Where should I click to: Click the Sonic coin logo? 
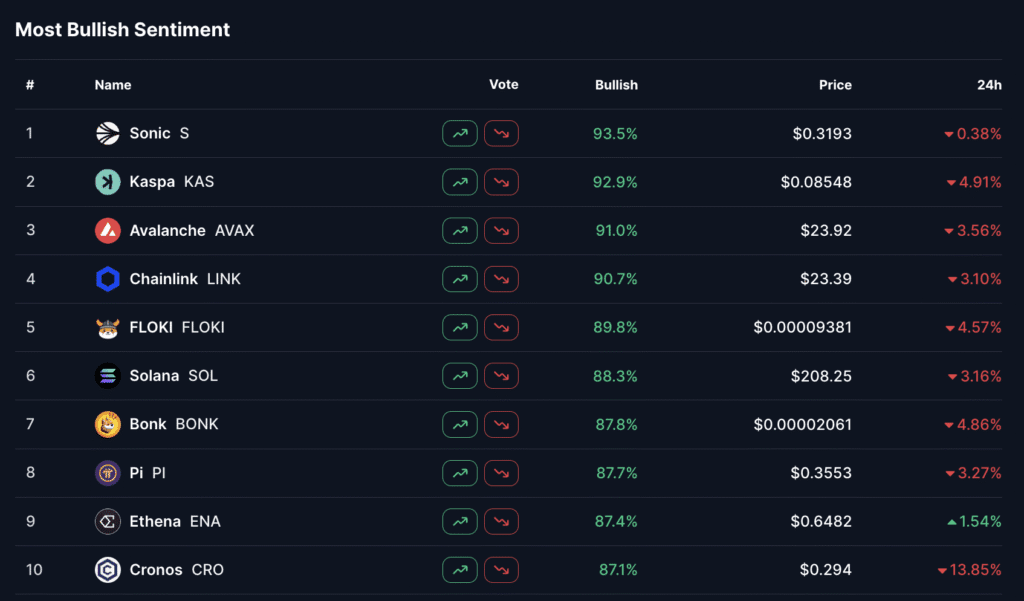pos(110,133)
